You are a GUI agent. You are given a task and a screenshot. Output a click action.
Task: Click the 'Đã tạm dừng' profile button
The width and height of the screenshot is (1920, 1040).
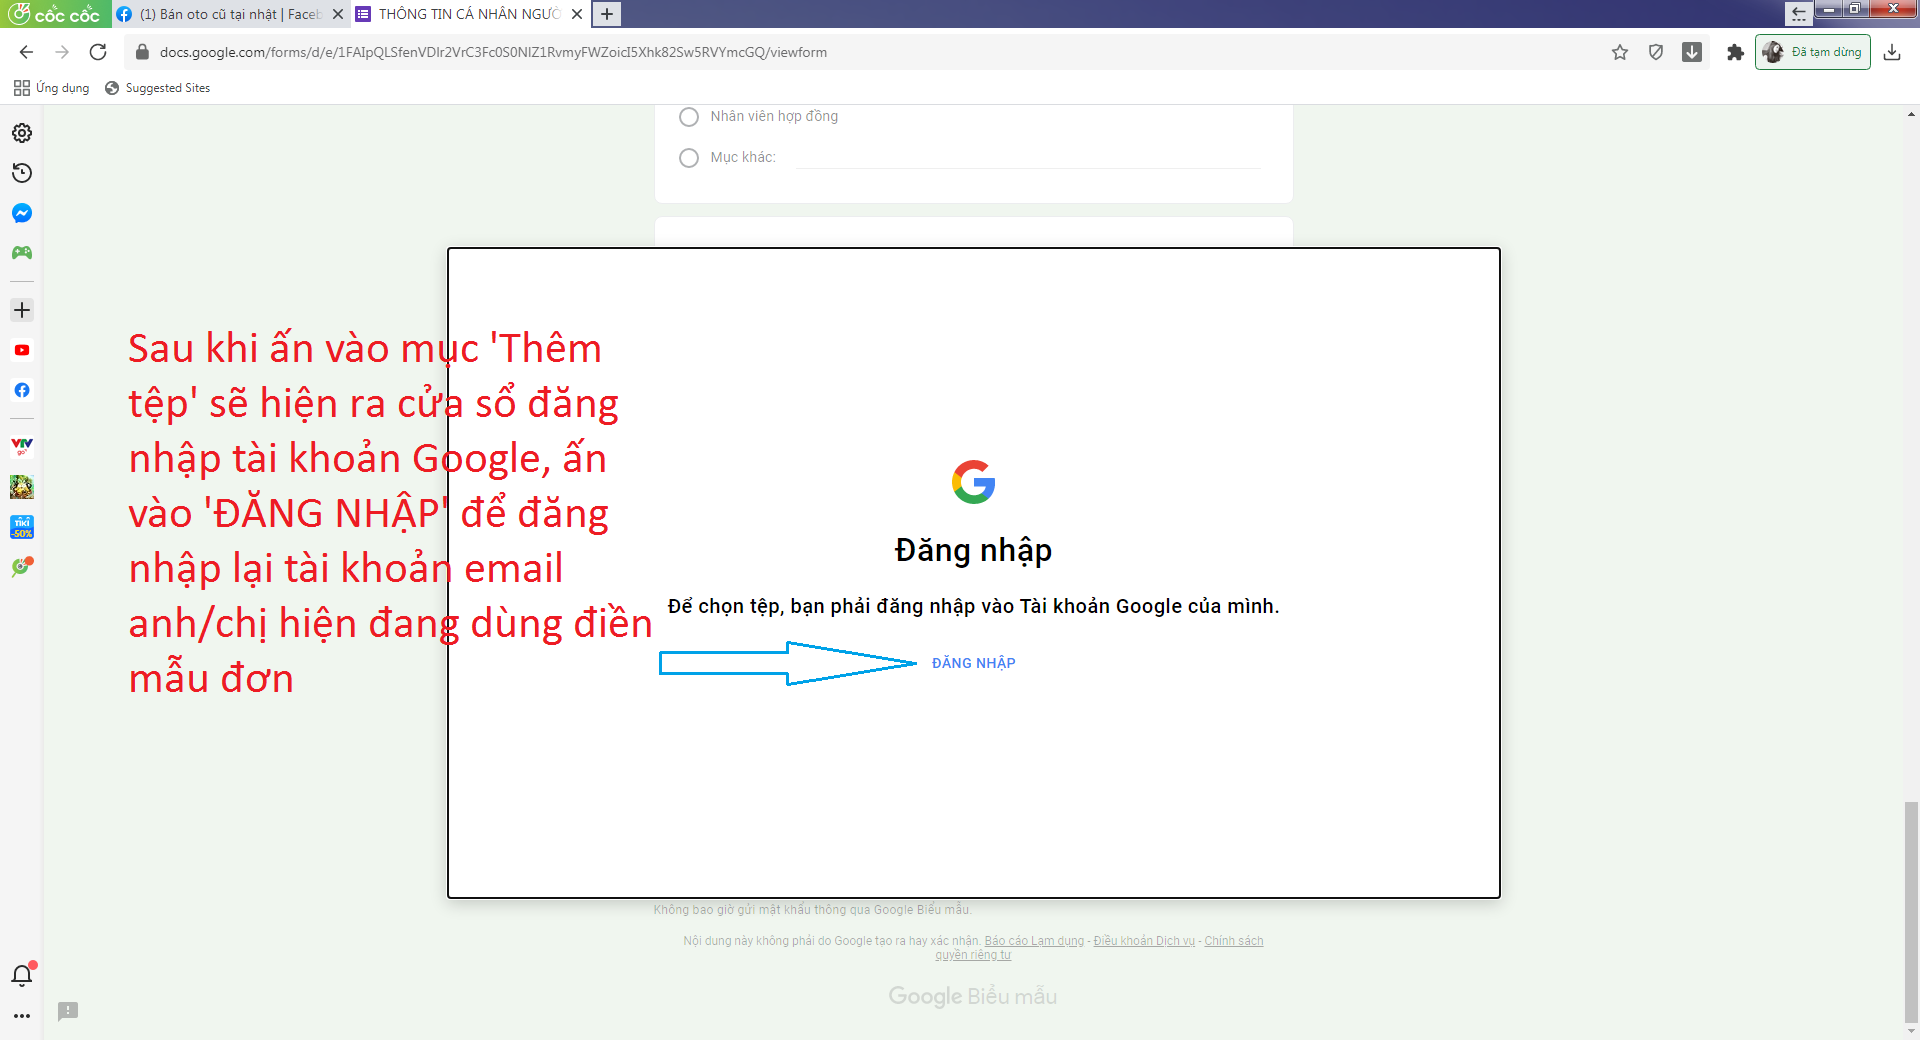click(1813, 52)
